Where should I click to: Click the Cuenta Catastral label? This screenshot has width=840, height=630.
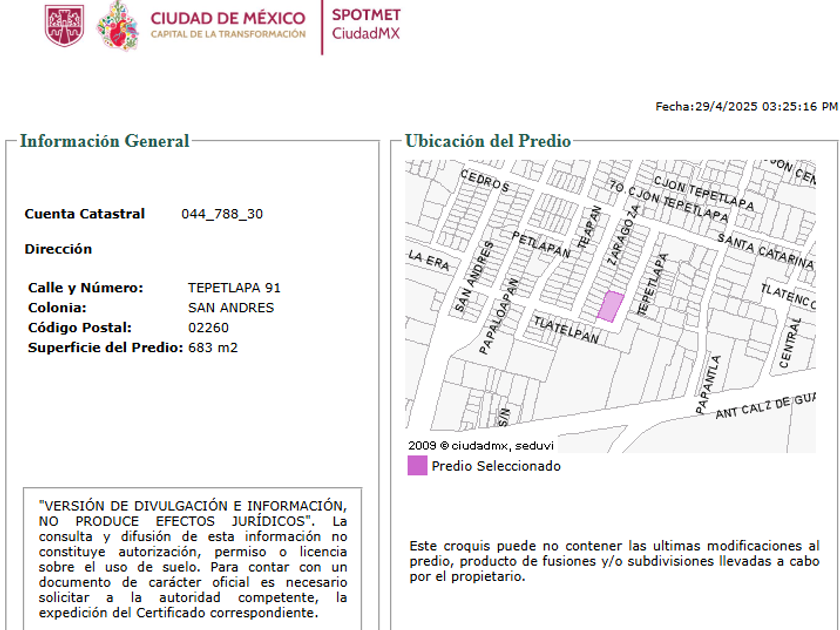(x=85, y=214)
